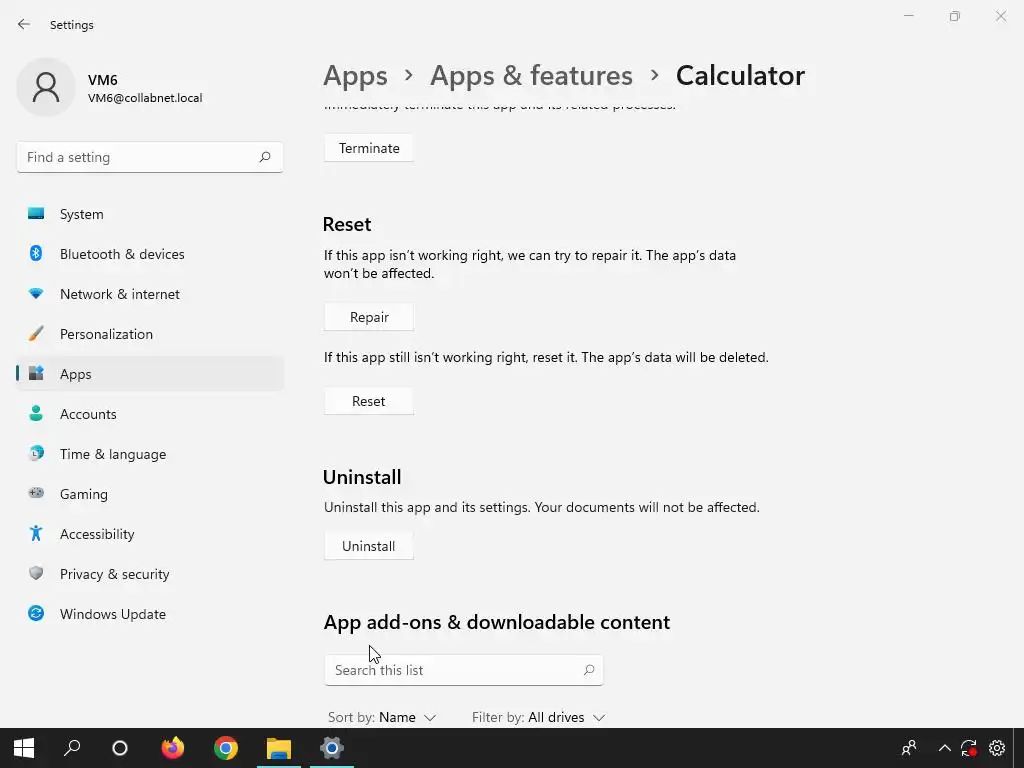Select Apps in the sidebar
This screenshot has width=1024, height=768.
tap(150, 374)
